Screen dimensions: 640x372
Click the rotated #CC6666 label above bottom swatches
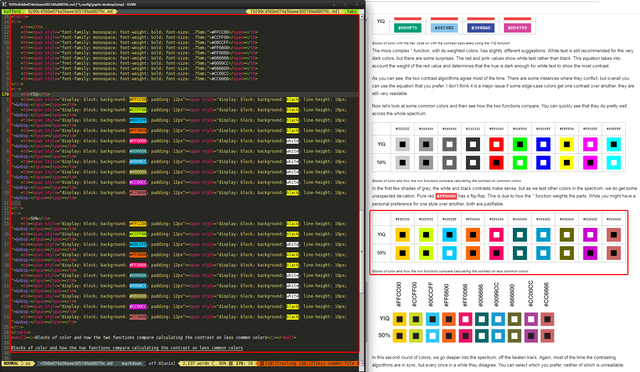coord(546,294)
